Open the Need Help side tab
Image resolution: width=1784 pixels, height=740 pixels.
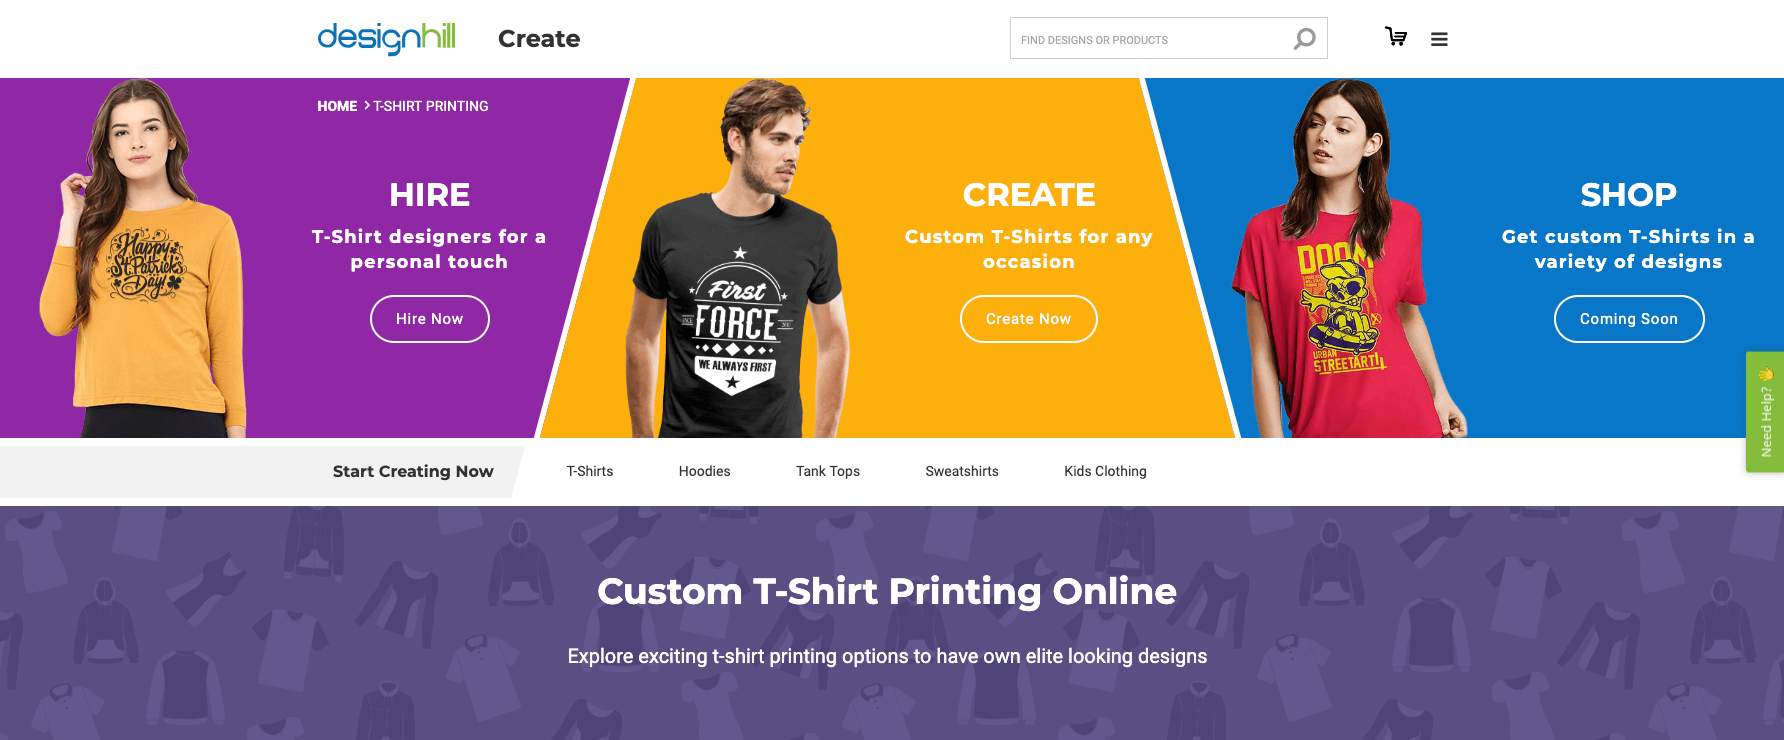click(1765, 412)
